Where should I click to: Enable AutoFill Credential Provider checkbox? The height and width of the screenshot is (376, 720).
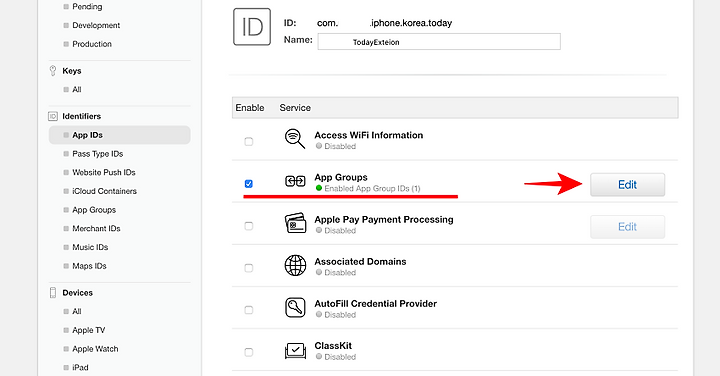tap(248, 310)
